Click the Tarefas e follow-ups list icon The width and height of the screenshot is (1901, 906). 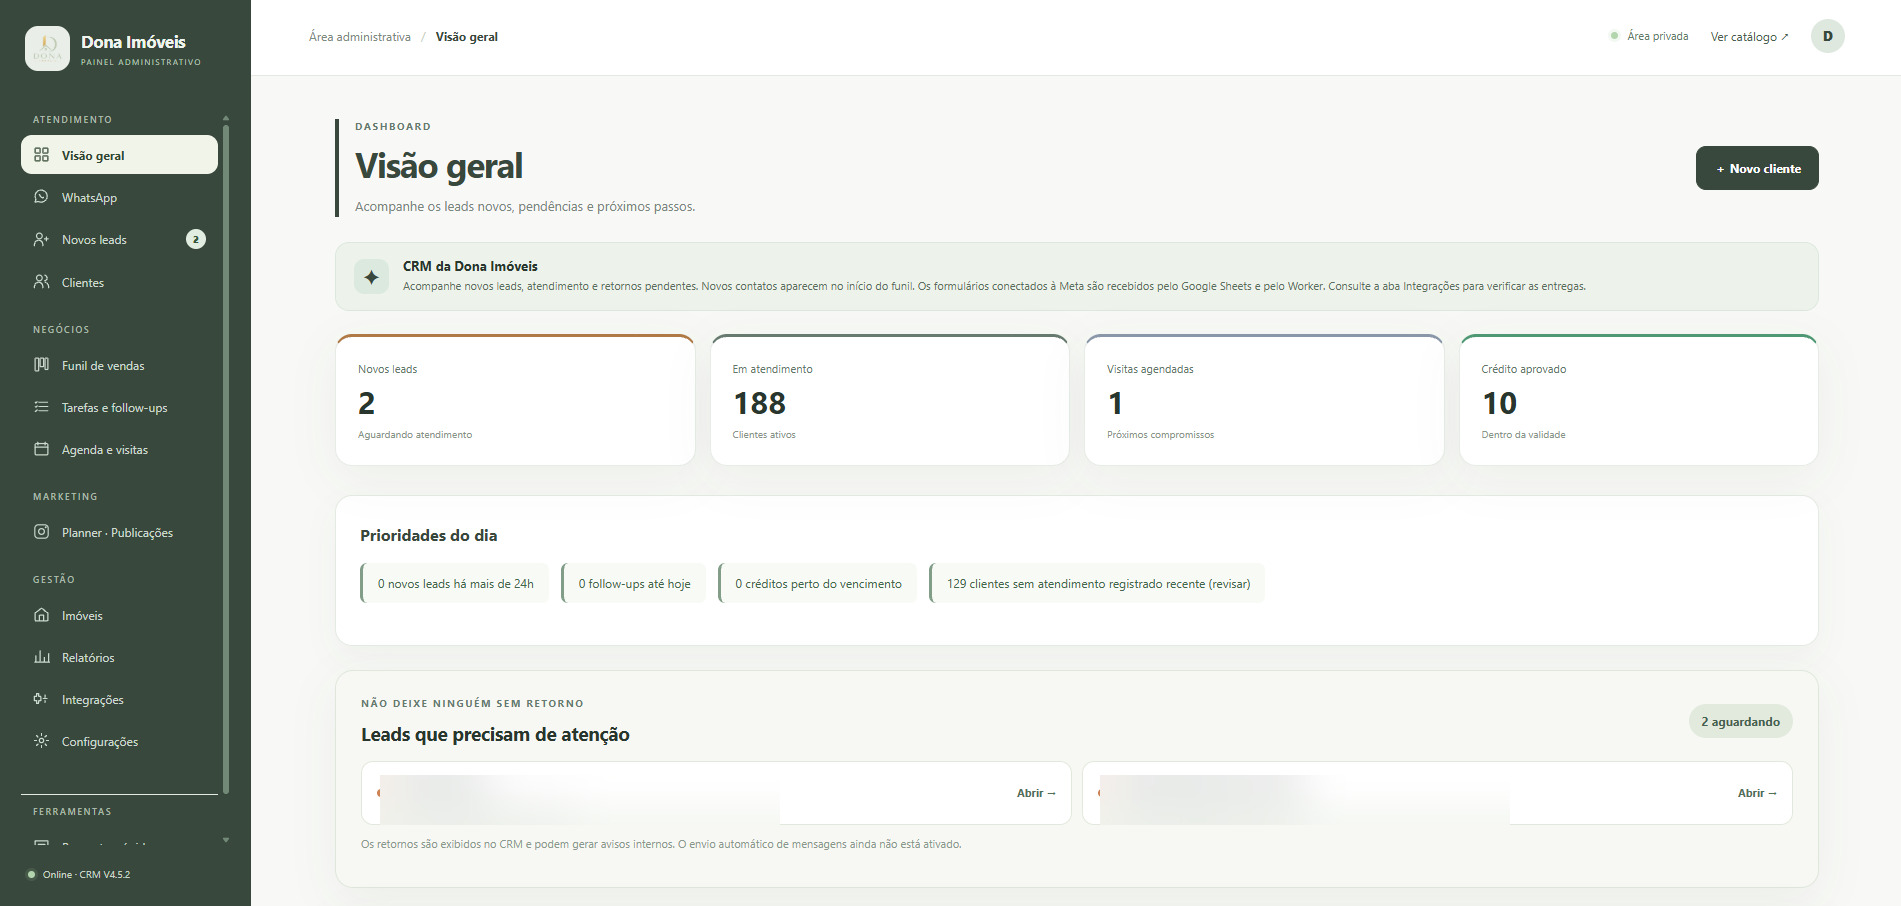[41, 407]
